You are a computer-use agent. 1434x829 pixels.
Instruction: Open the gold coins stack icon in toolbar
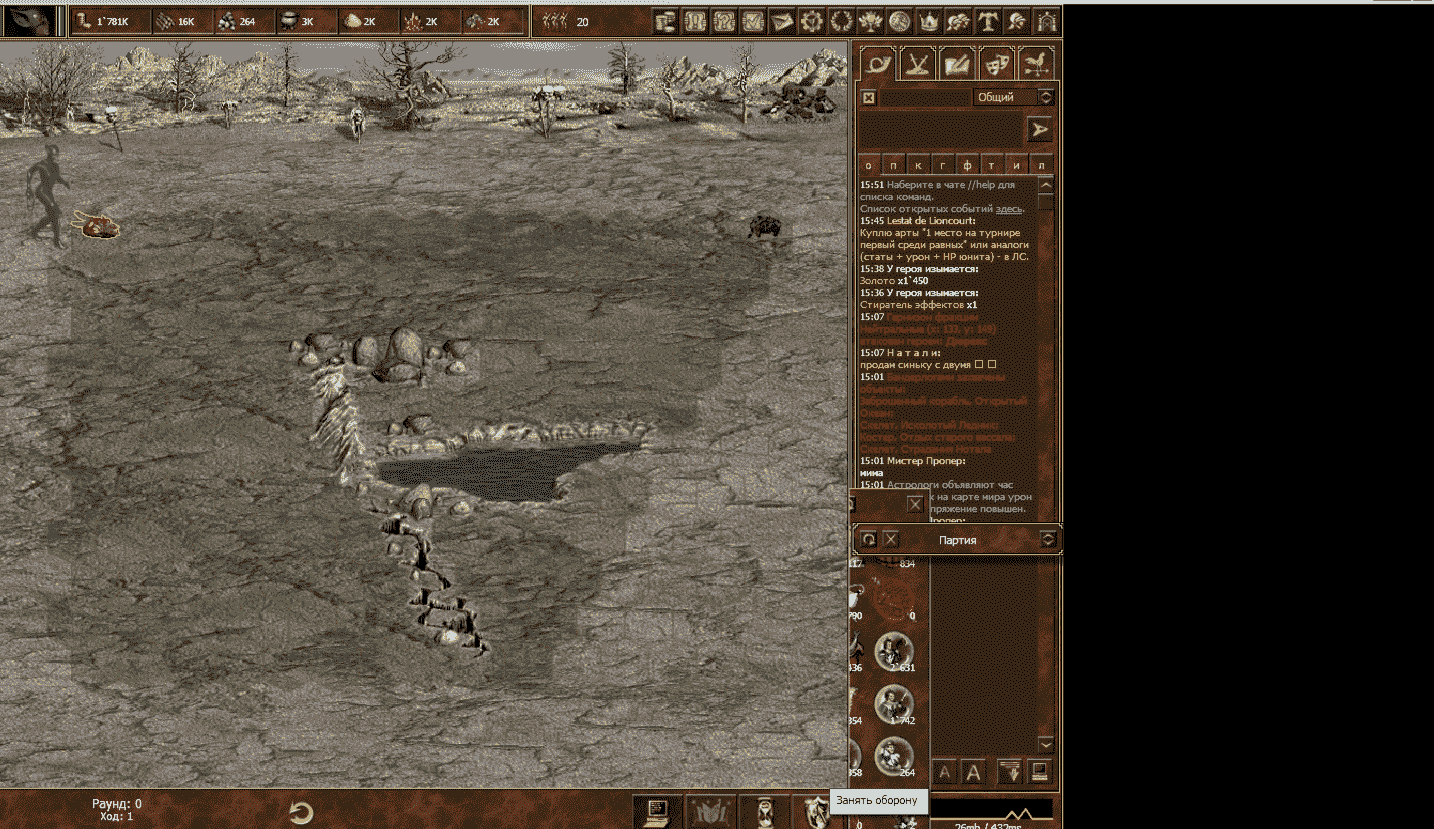click(x=667, y=21)
